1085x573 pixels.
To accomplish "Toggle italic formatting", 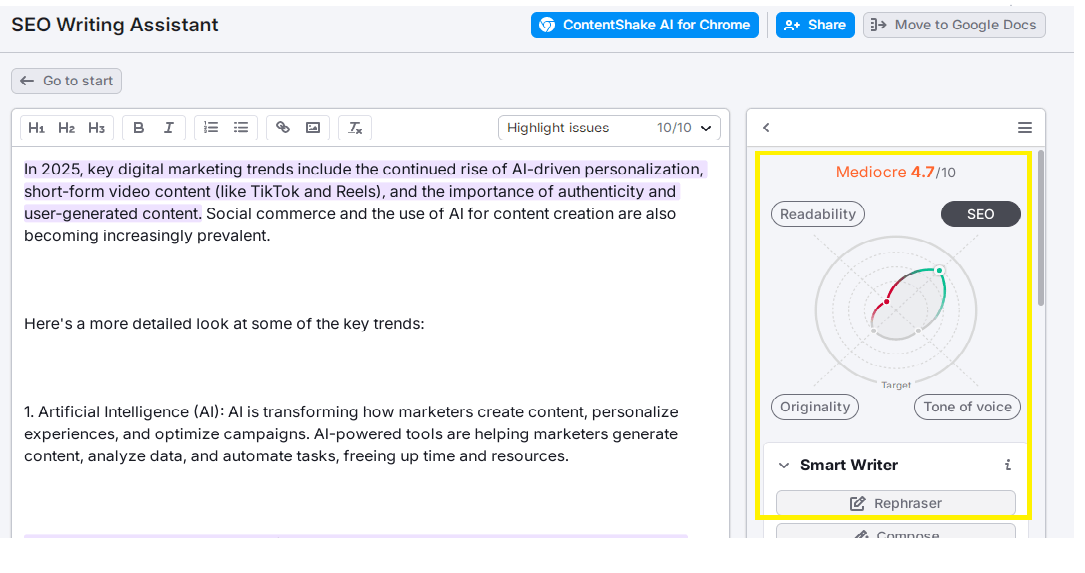I will tap(168, 128).
